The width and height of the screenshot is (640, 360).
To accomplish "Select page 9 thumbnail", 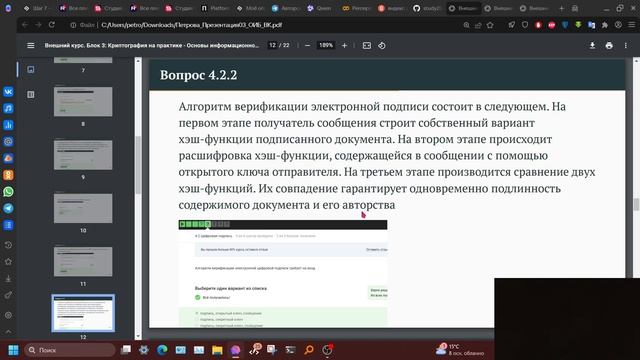I will tap(83, 155).
